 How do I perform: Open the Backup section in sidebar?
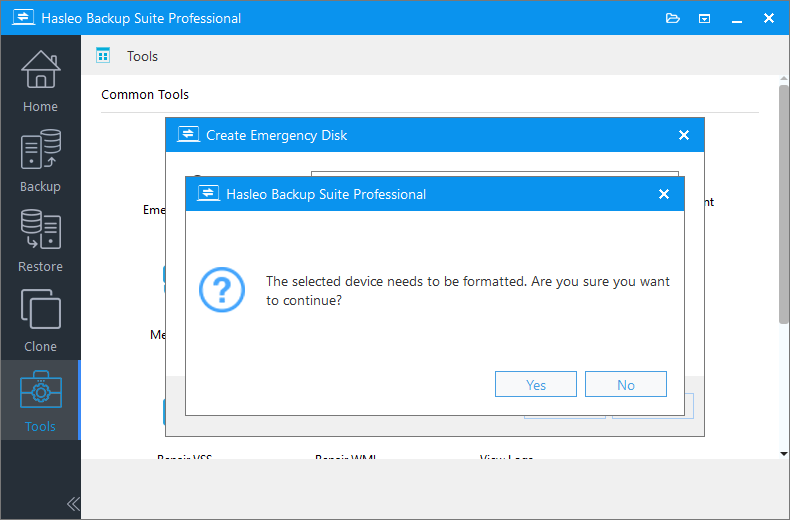pyautogui.click(x=40, y=161)
